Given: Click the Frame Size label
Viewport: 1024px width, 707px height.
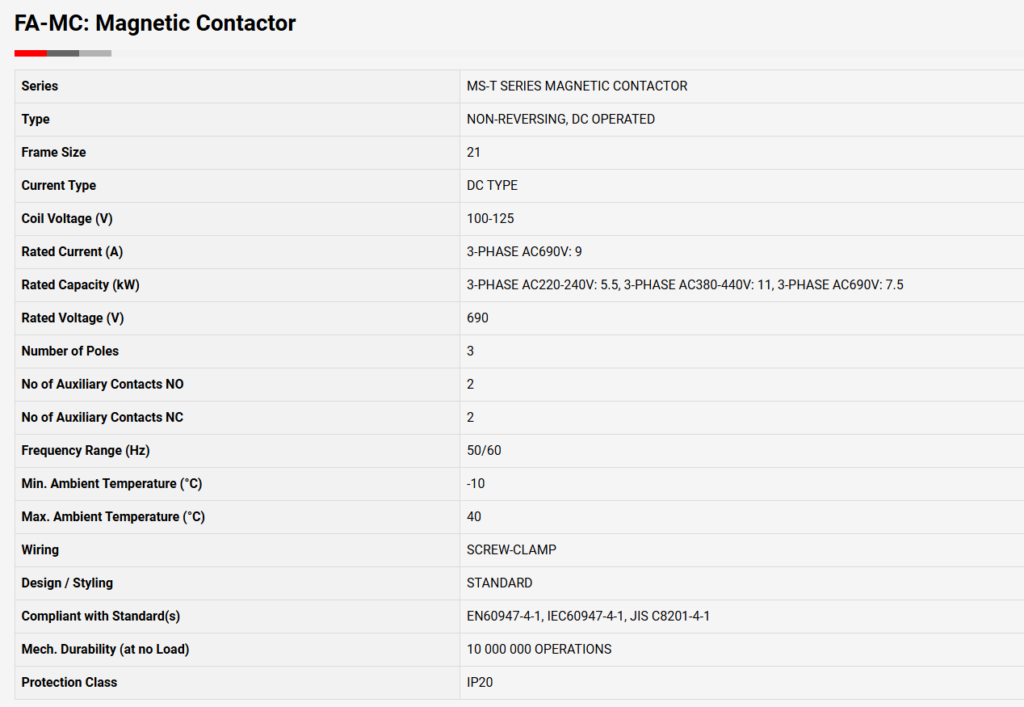Looking at the screenshot, I should pos(53,152).
